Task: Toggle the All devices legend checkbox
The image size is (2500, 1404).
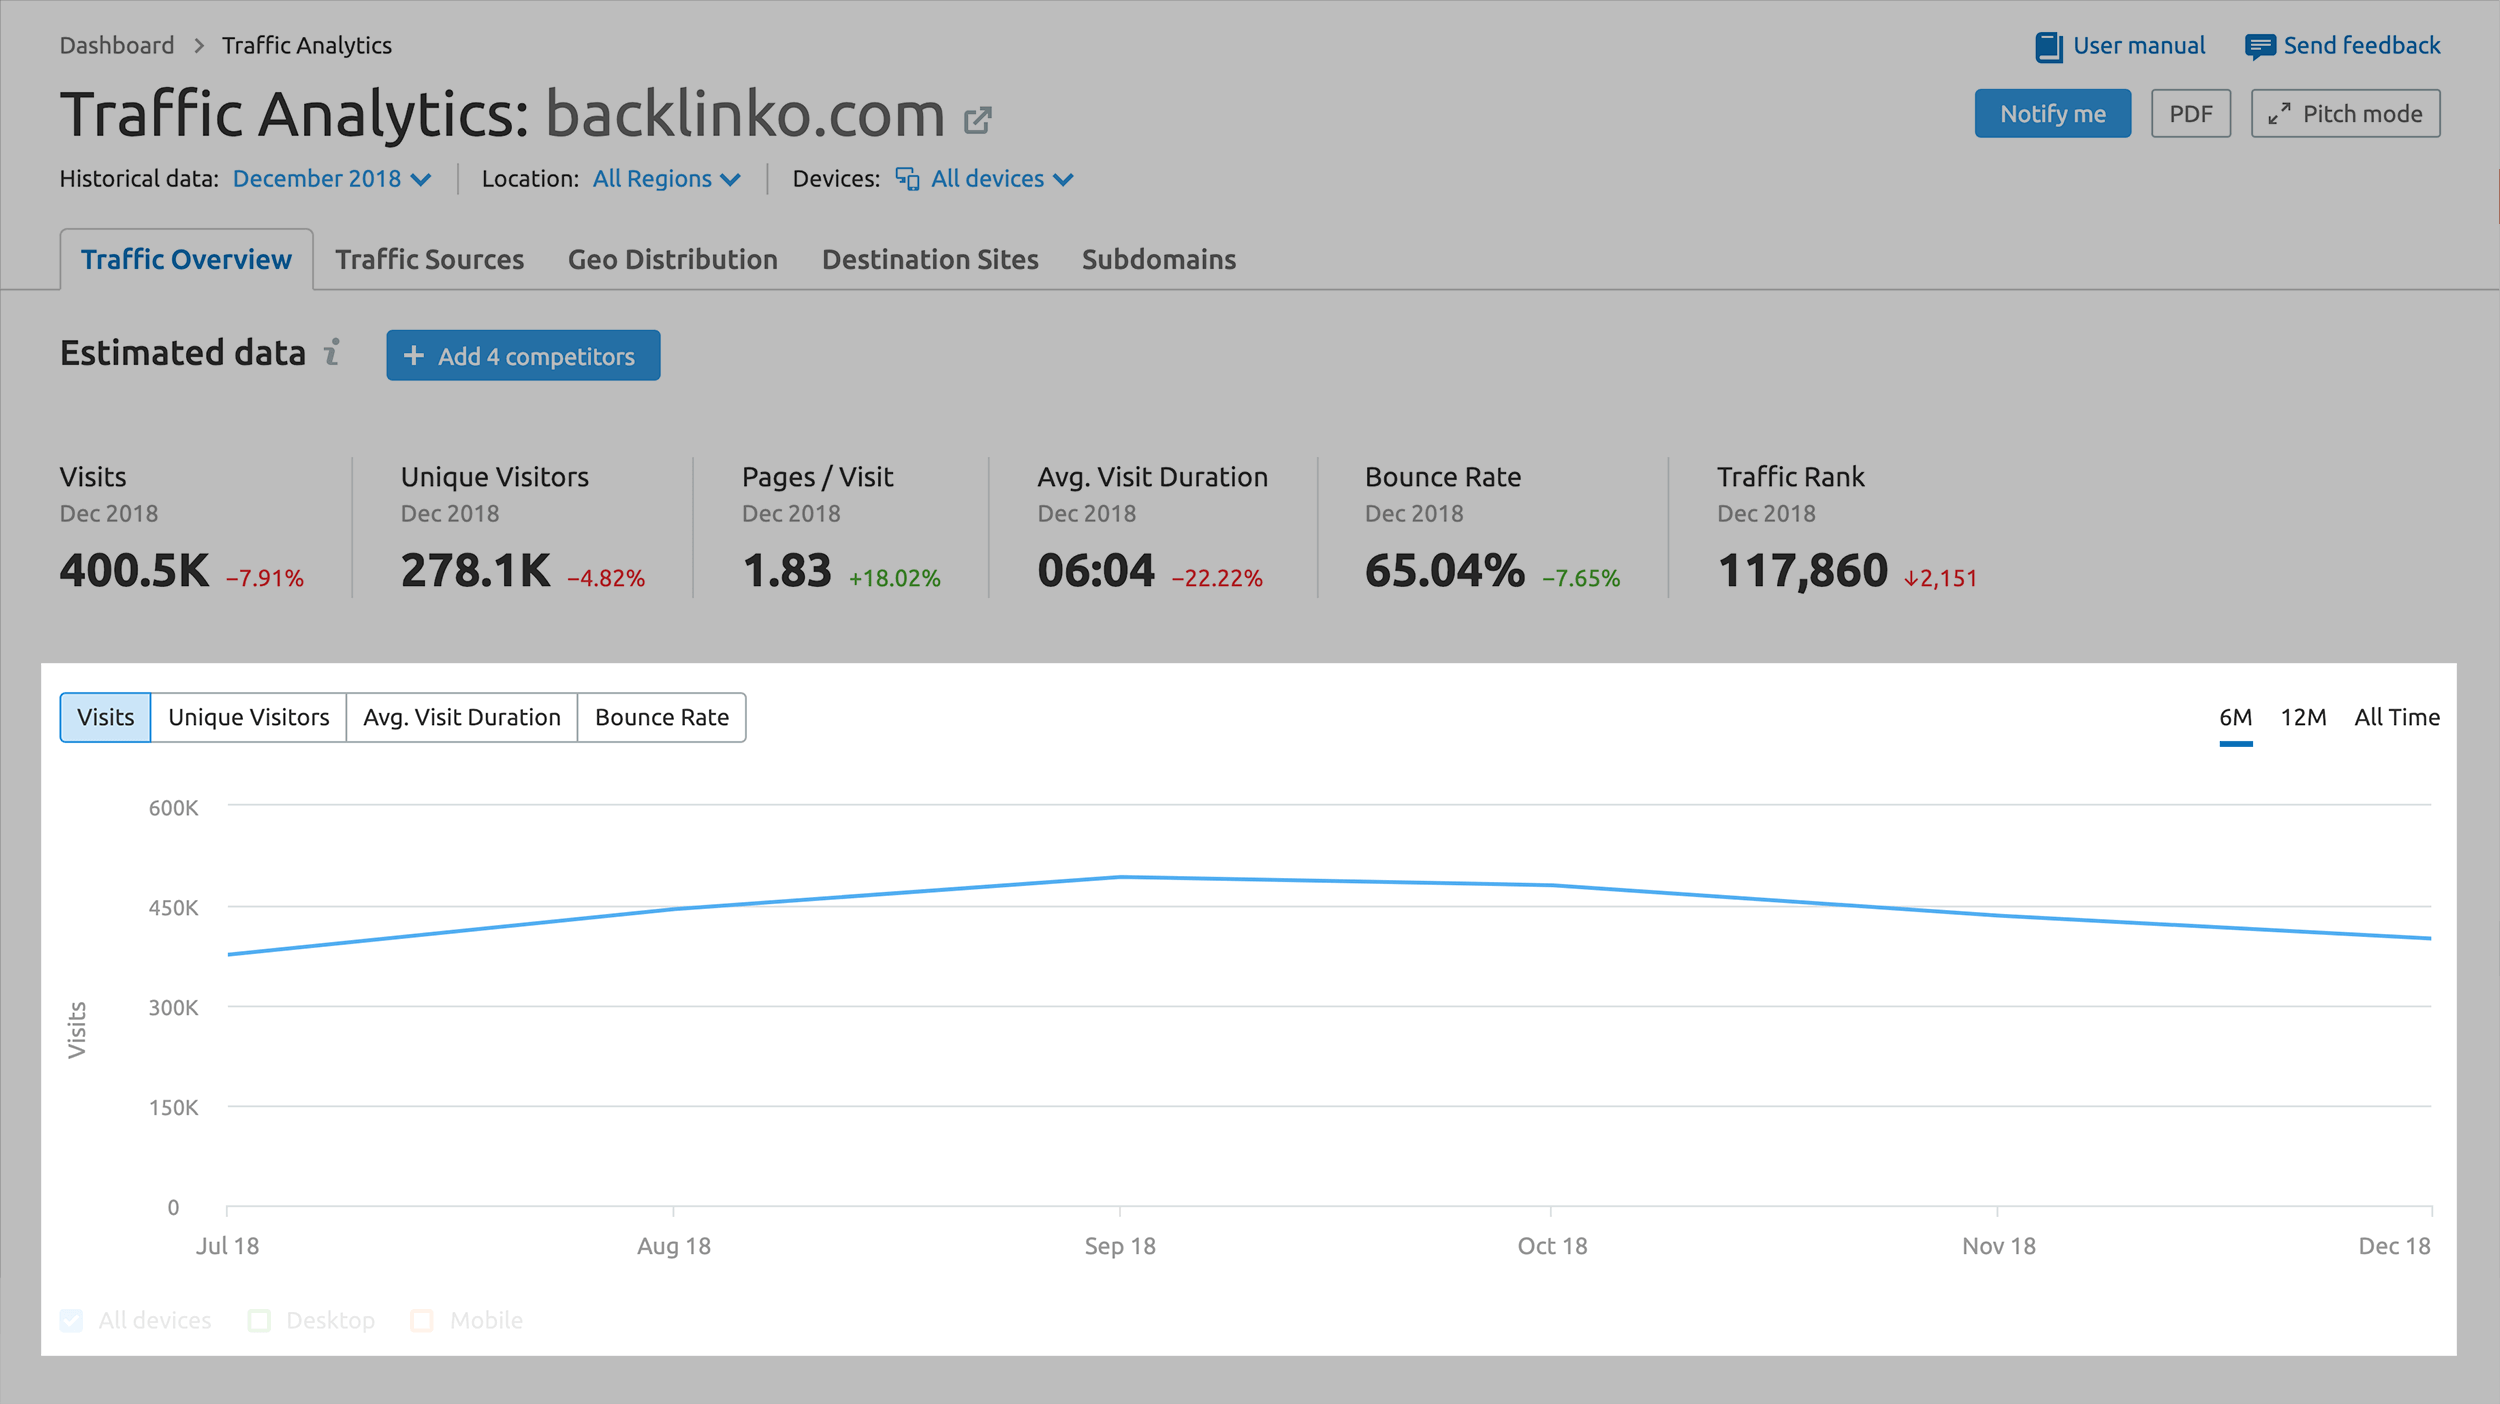Action: click(x=72, y=1321)
